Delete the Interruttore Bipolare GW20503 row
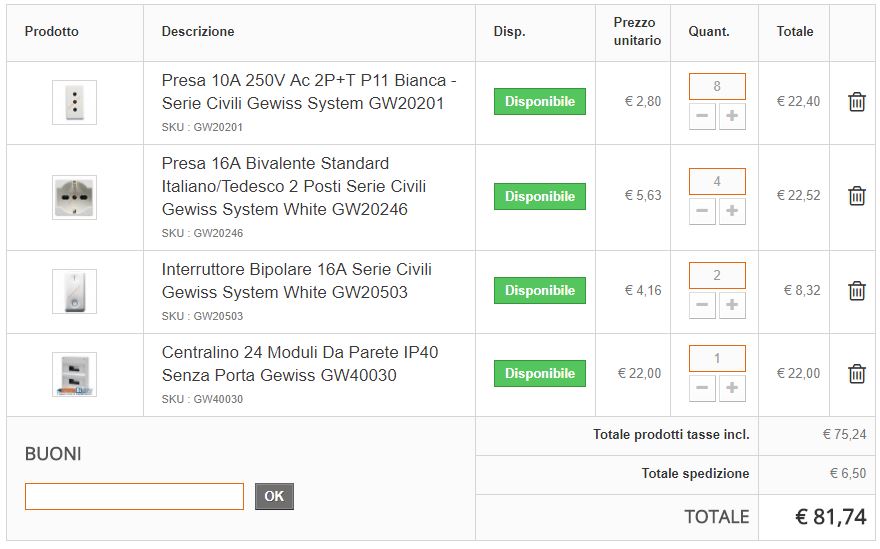Viewport: 880px width, 549px height. [x=856, y=291]
